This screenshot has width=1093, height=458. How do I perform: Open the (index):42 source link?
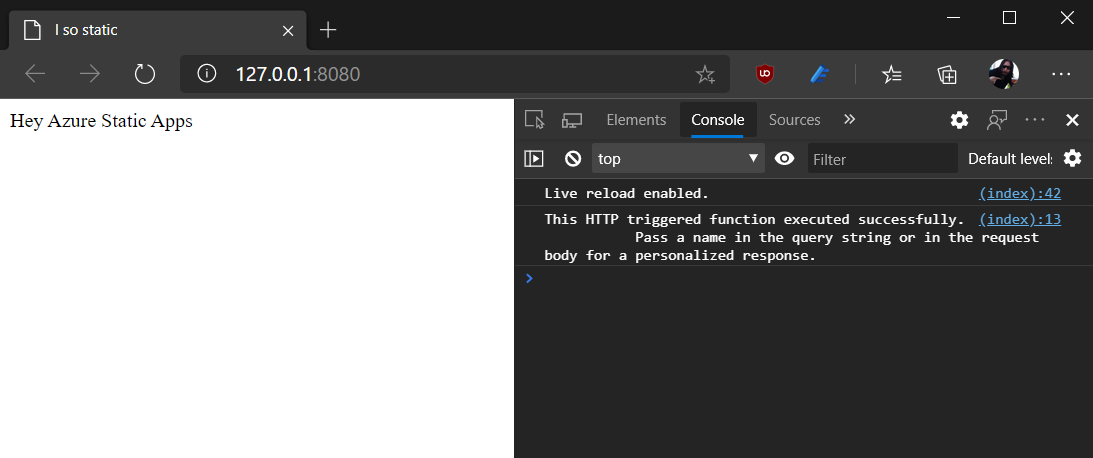(1020, 193)
